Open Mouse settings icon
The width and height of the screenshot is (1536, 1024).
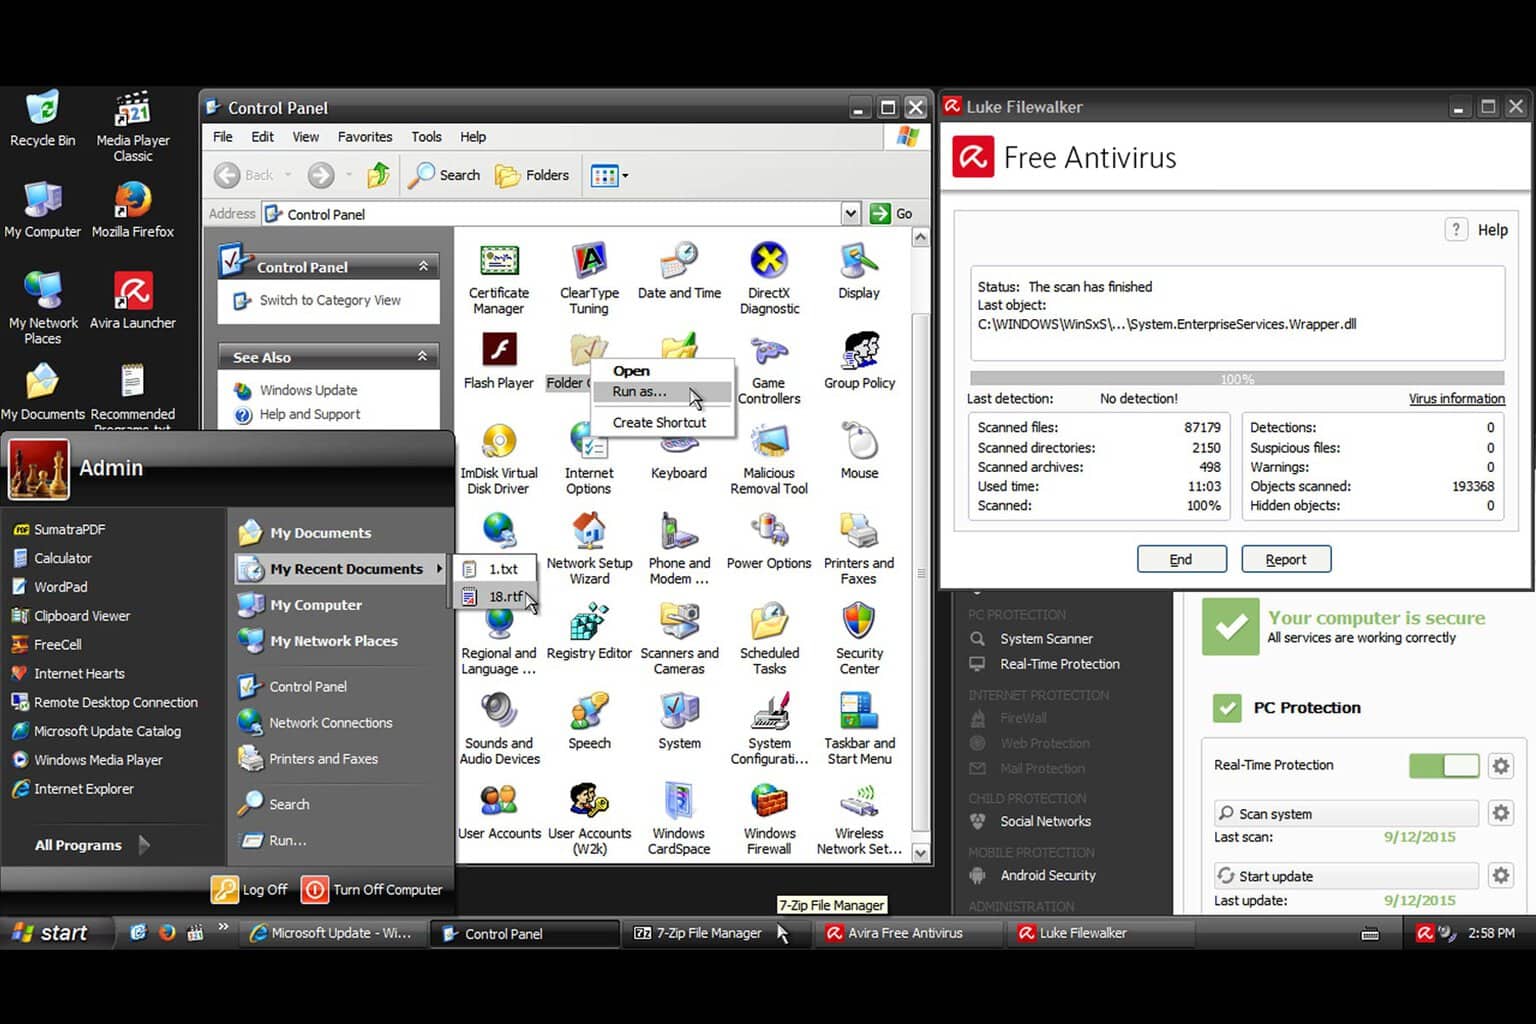coord(859,451)
